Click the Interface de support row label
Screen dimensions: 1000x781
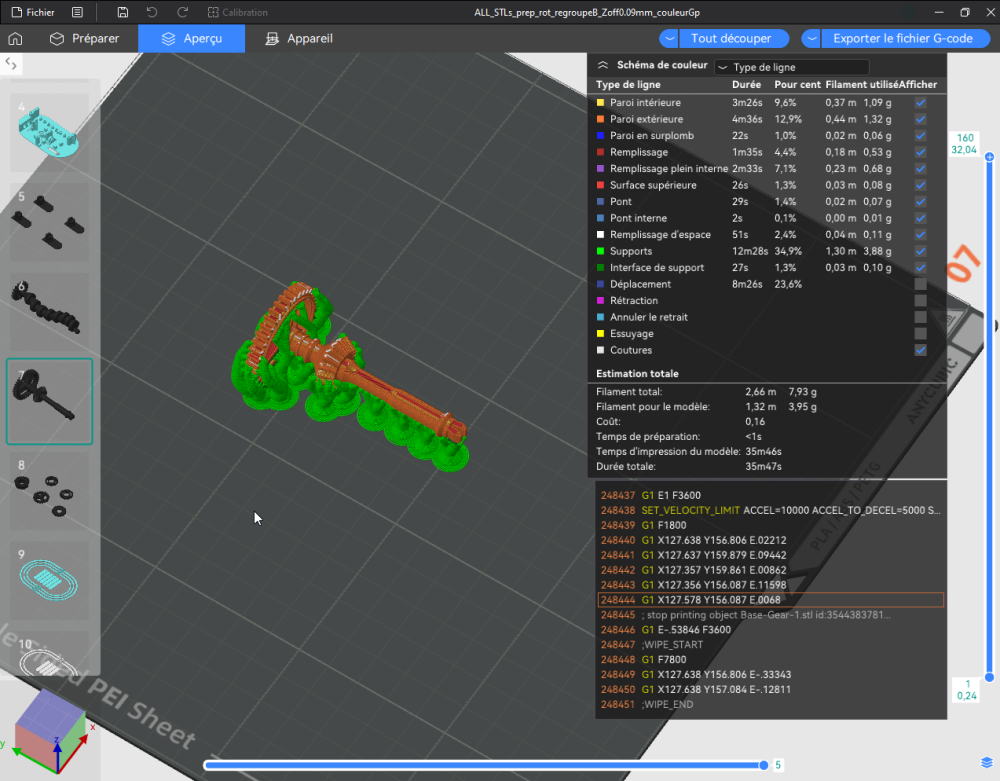[657, 268]
